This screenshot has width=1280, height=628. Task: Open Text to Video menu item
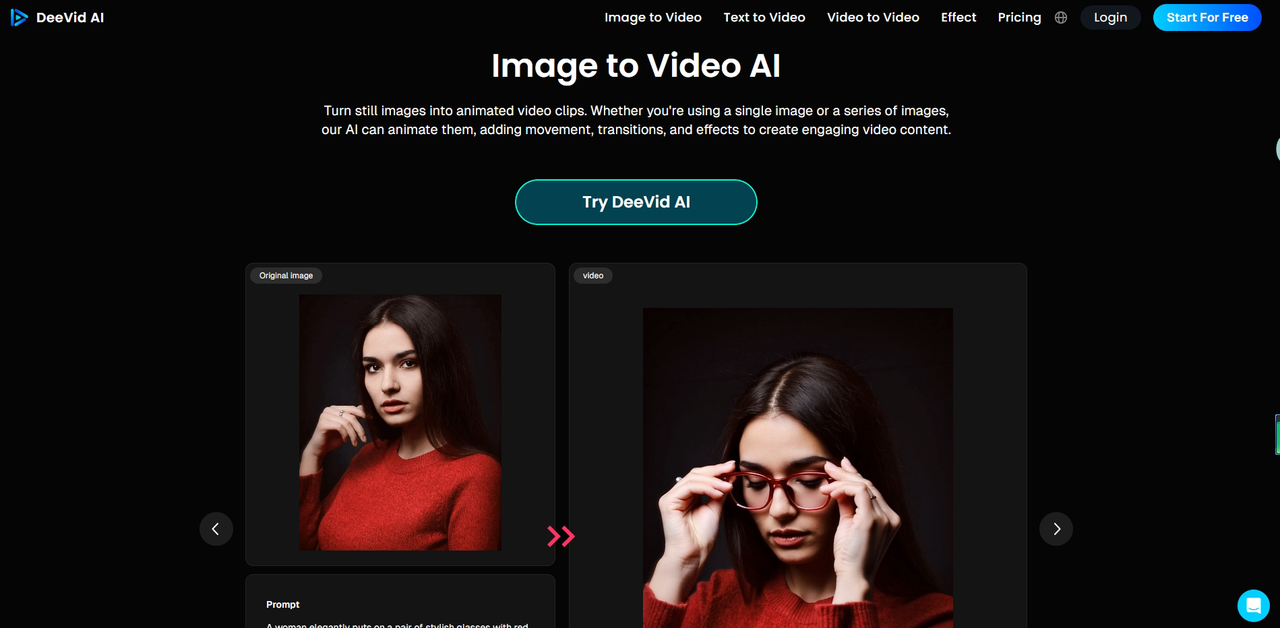click(x=764, y=17)
